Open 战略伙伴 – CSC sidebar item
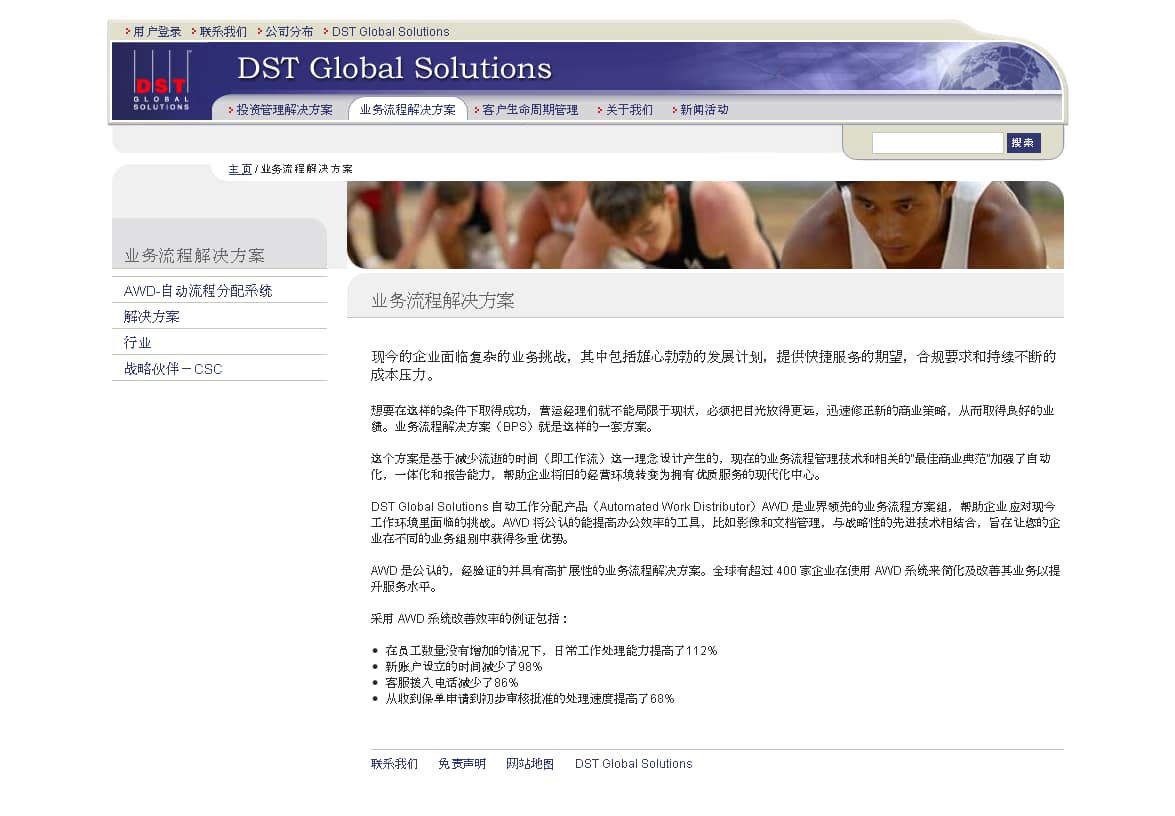 click(173, 369)
